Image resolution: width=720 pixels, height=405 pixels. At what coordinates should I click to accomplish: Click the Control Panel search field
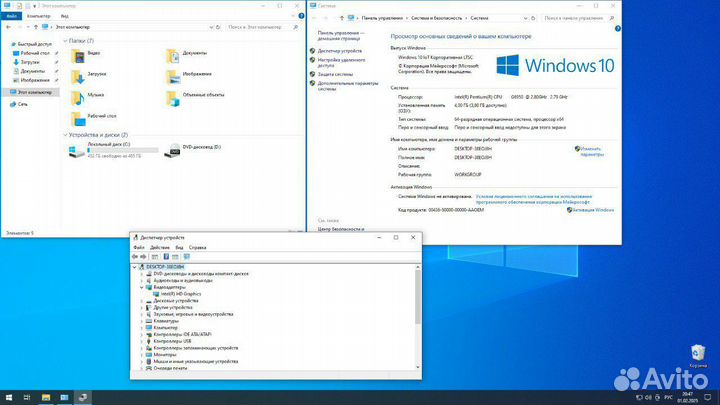(578, 18)
